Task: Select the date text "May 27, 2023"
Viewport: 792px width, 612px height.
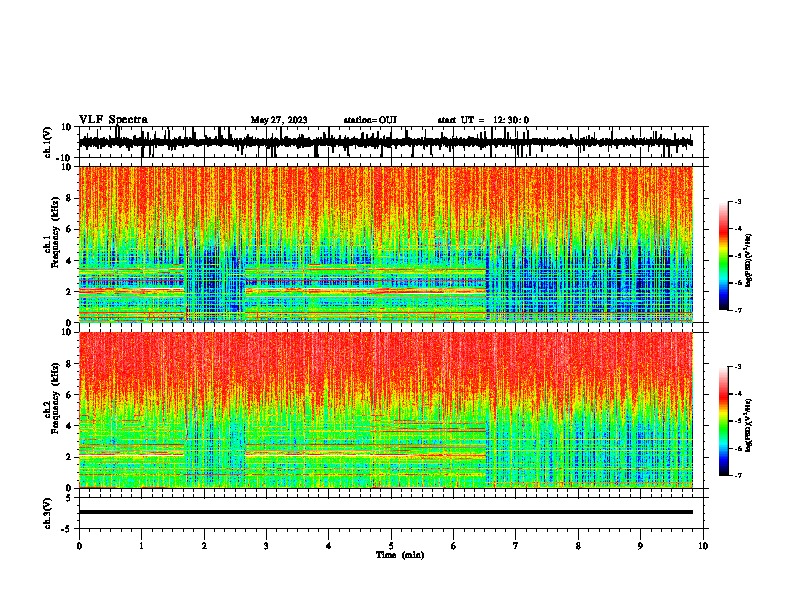Action: (279, 120)
